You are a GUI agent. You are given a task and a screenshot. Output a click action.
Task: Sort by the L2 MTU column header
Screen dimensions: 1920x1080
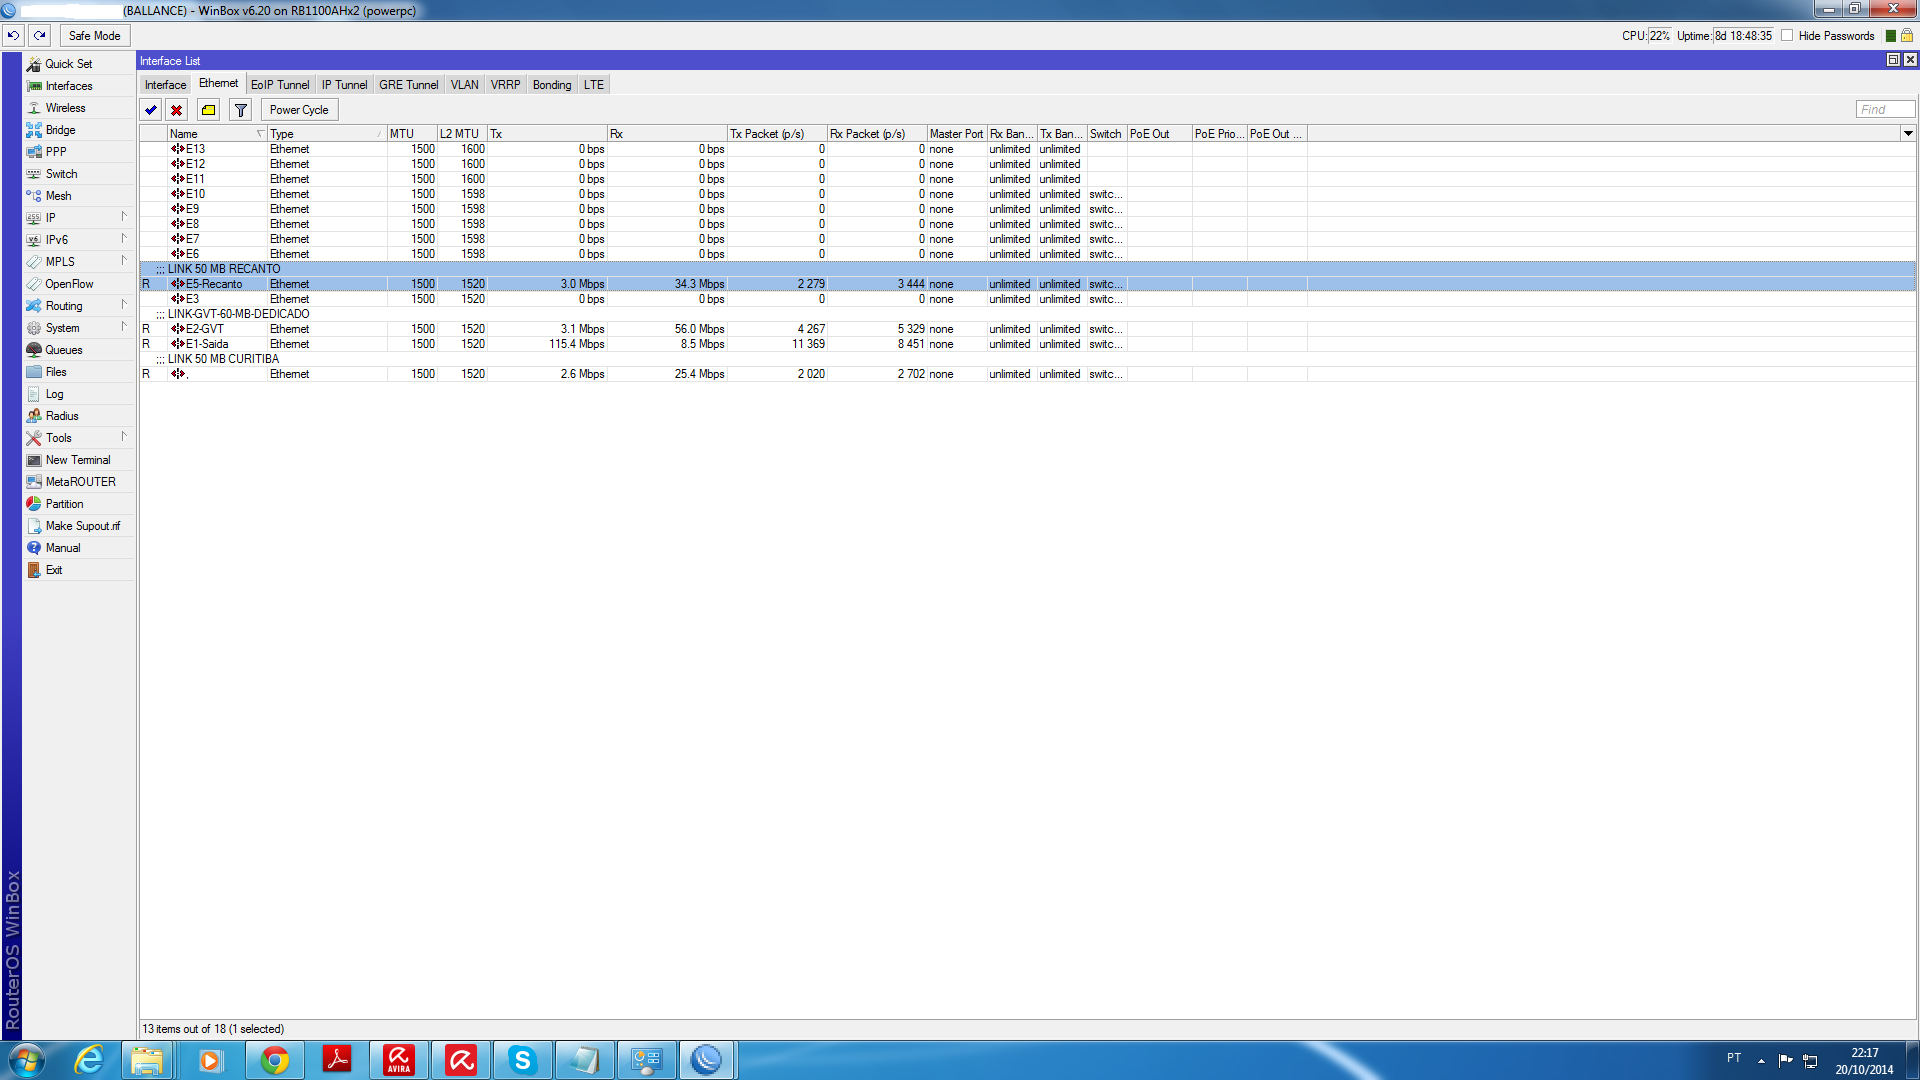[x=462, y=134]
